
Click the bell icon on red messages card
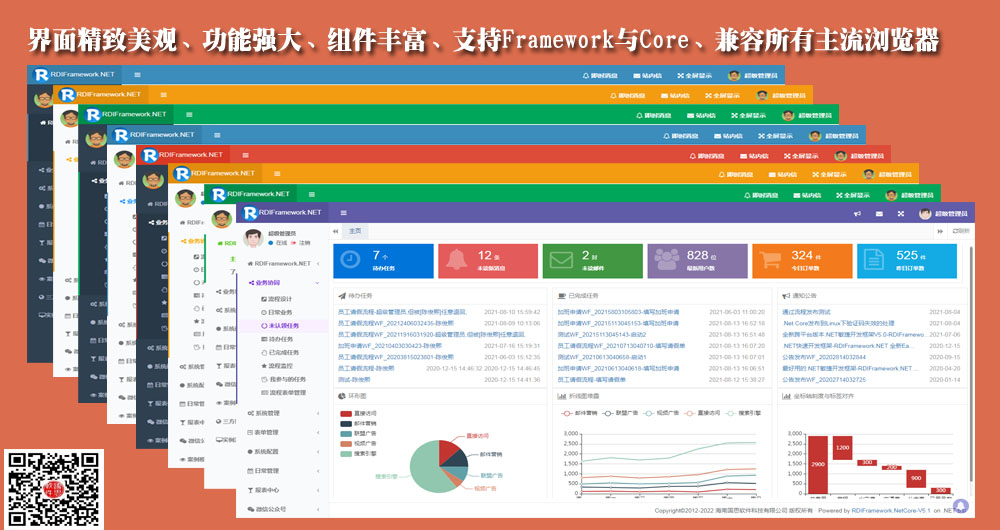[x=455, y=260]
